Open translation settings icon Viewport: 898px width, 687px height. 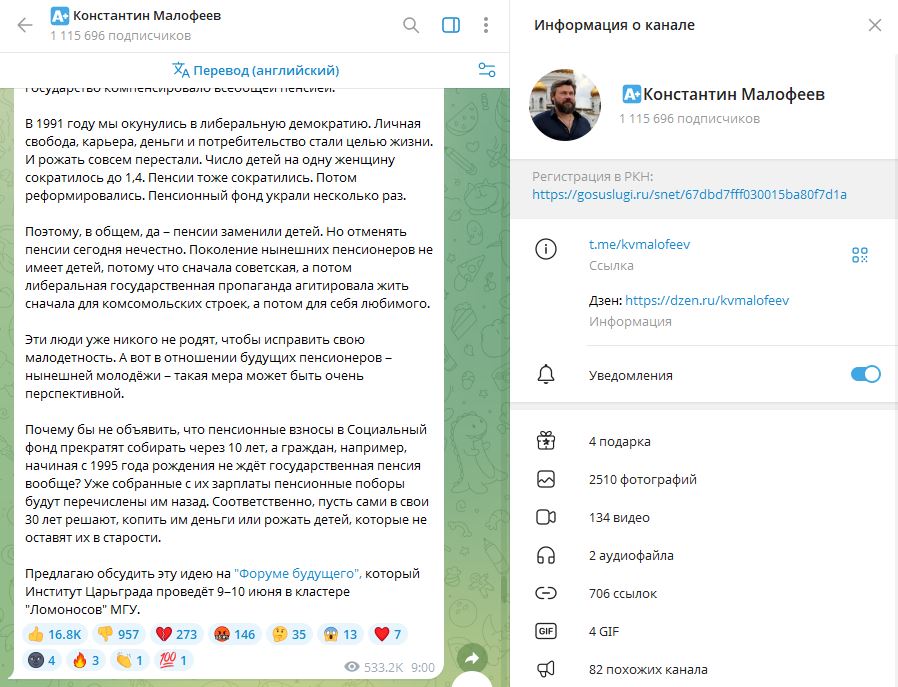coord(487,70)
